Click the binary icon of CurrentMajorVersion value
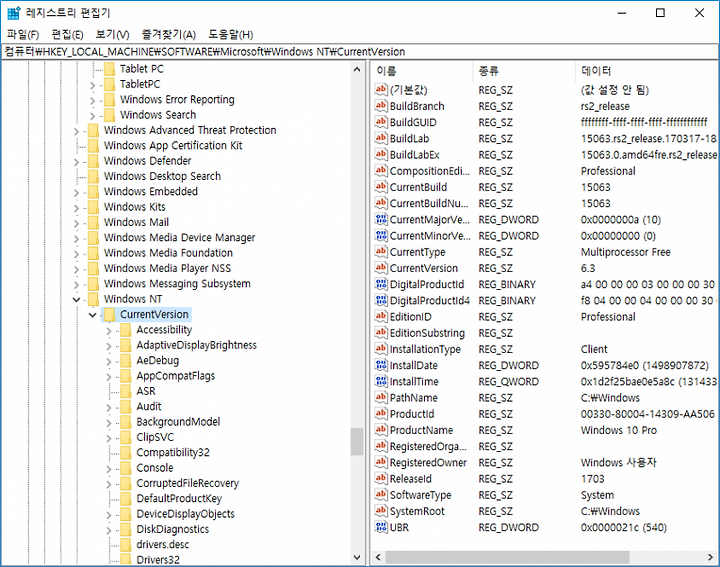This screenshot has height=567, width=720. [381, 219]
